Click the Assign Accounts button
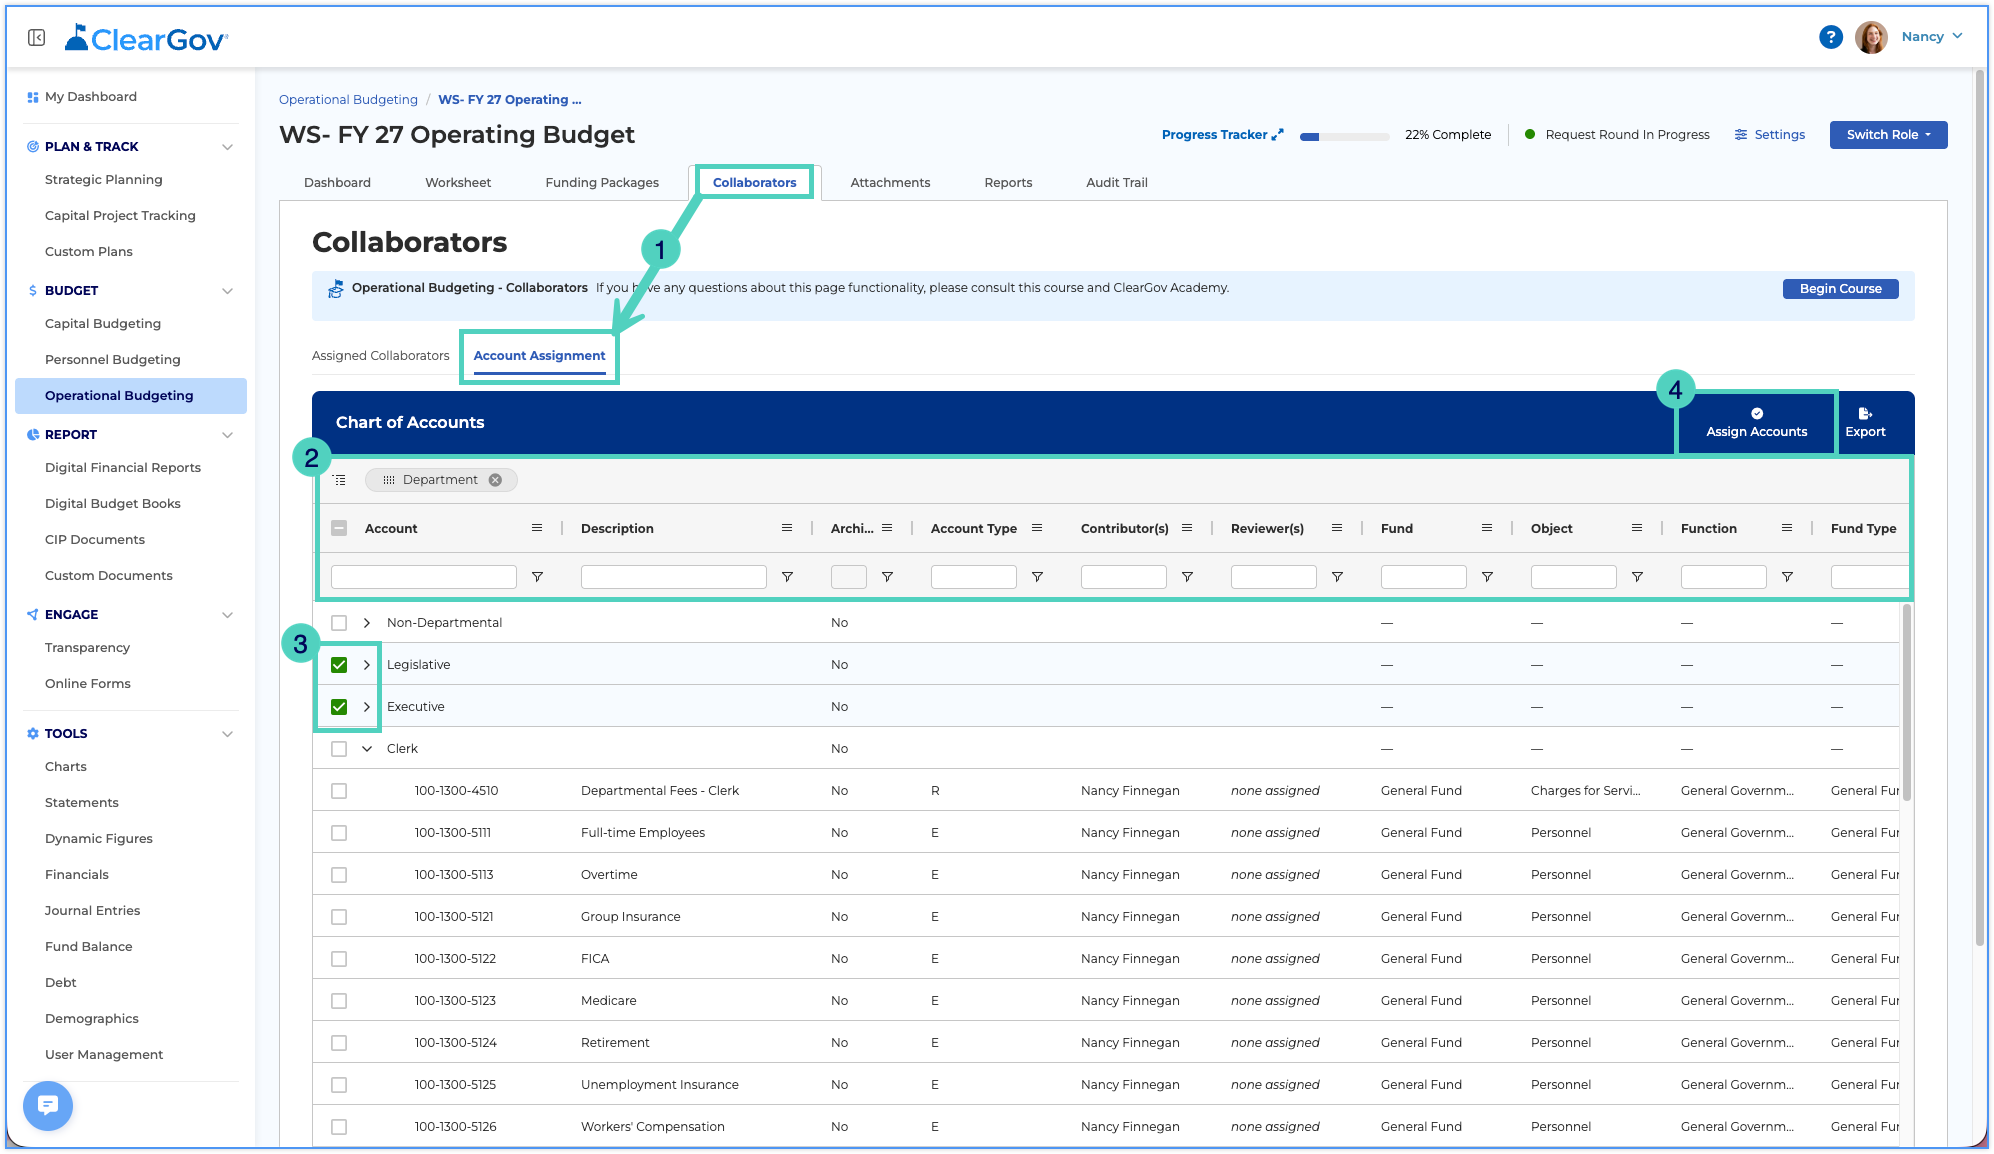1994x1154 pixels. click(x=1756, y=423)
